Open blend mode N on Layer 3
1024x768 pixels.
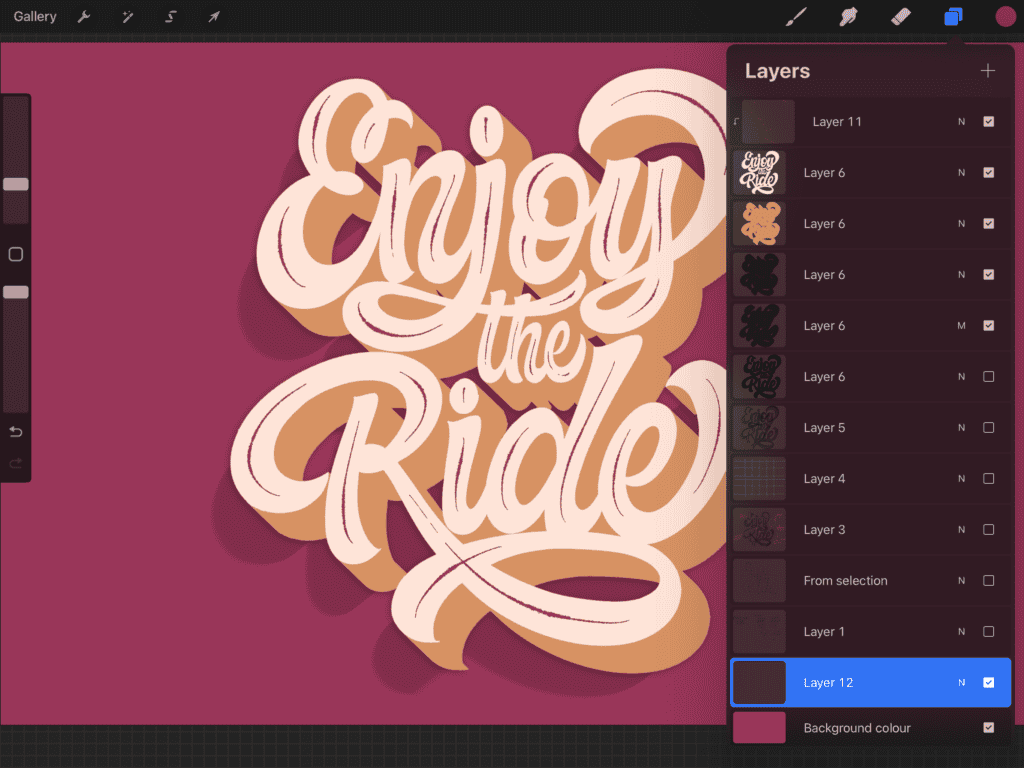click(961, 529)
